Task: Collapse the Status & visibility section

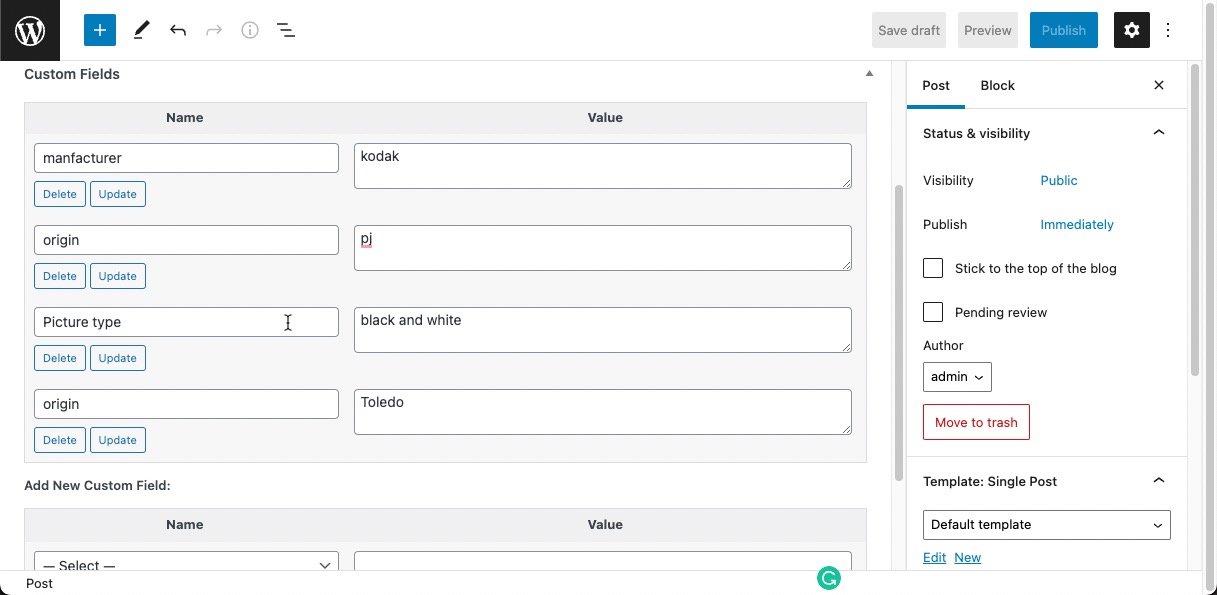Action: [1159, 133]
